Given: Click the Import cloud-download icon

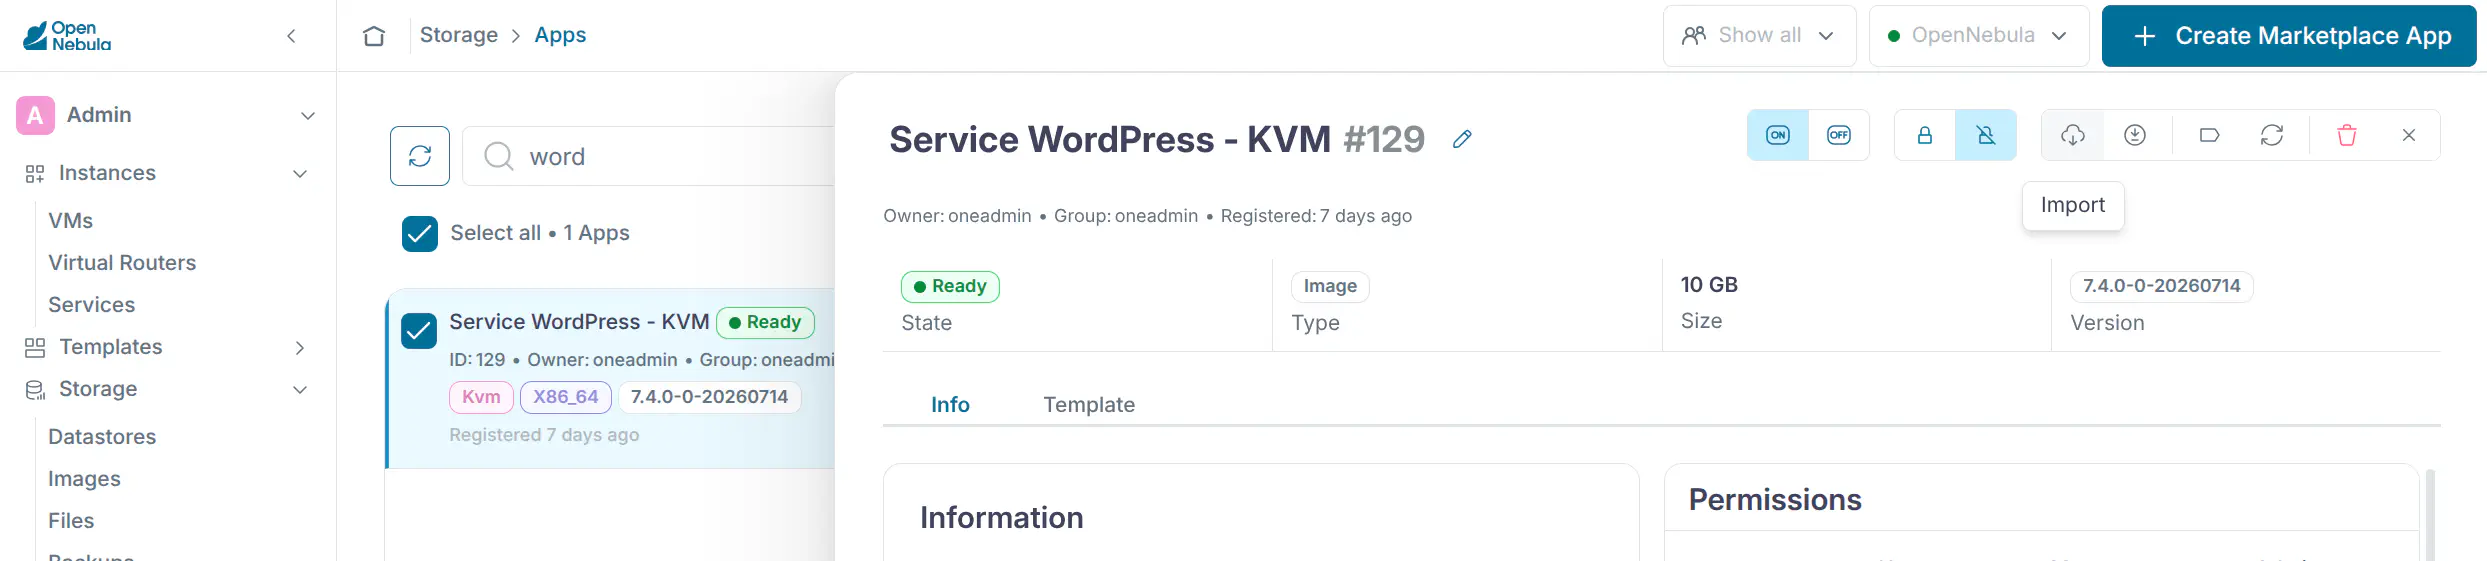Looking at the screenshot, I should 2072,135.
